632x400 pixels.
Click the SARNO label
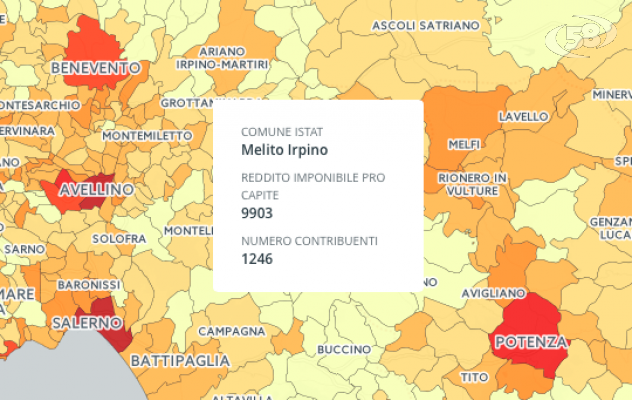(x=24, y=249)
